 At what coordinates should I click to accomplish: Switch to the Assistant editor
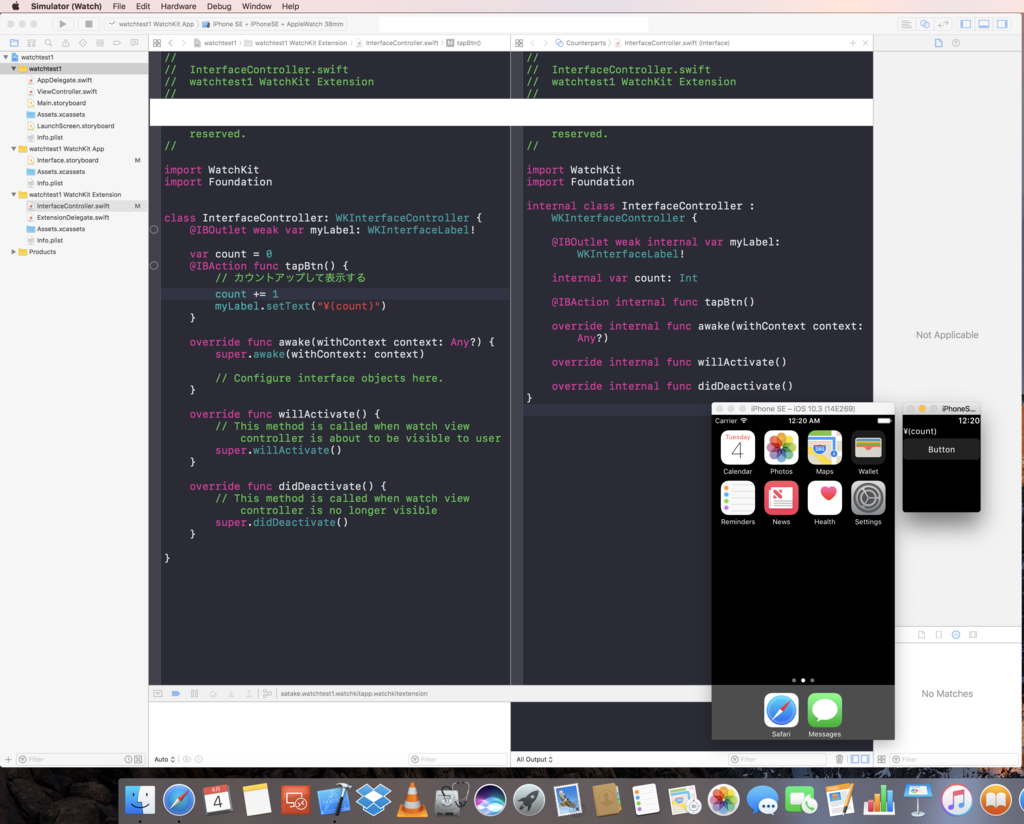(925, 24)
